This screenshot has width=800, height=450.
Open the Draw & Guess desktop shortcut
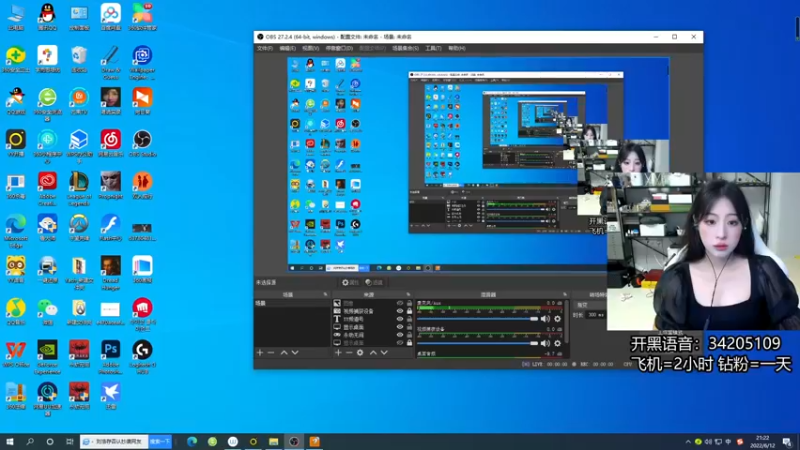click(x=111, y=62)
